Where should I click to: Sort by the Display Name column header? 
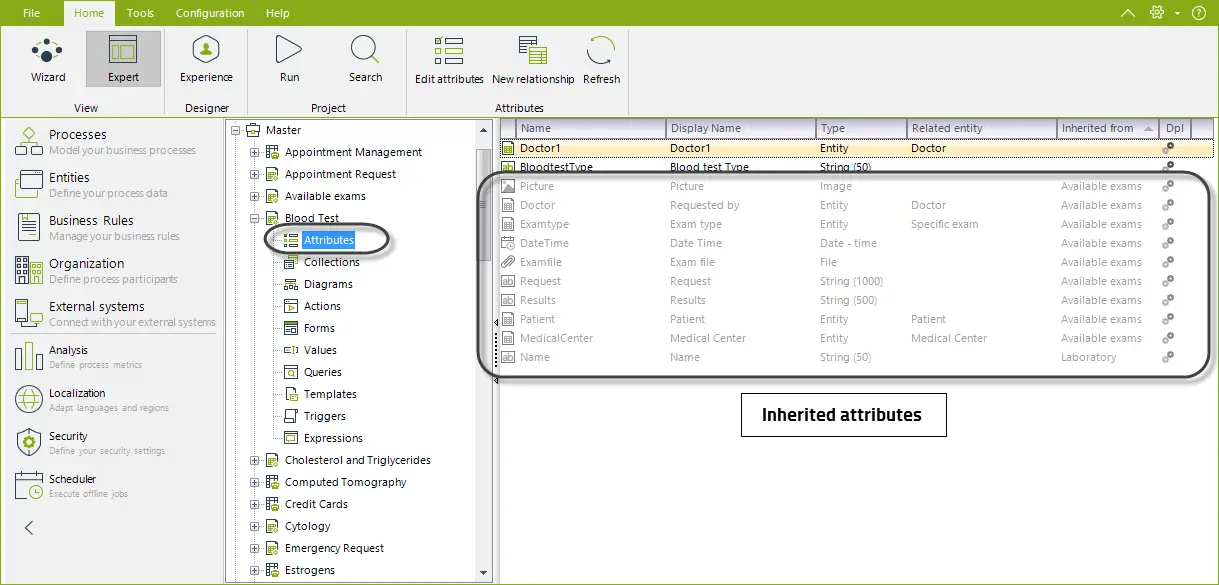740,128
